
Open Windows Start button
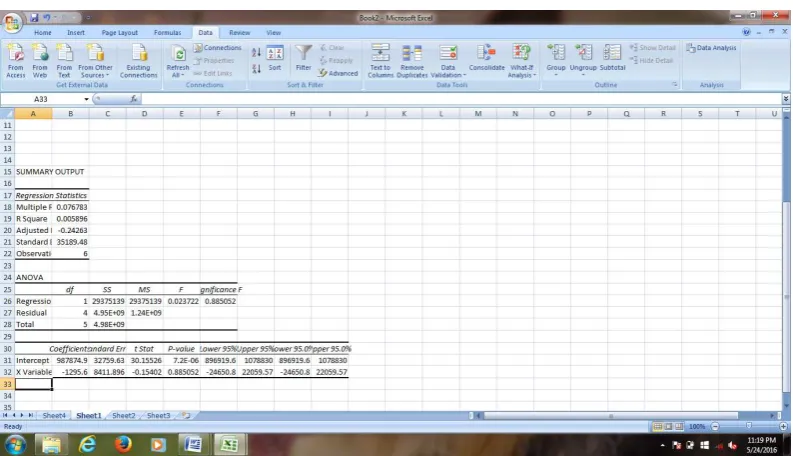click(x=15, y=445)
